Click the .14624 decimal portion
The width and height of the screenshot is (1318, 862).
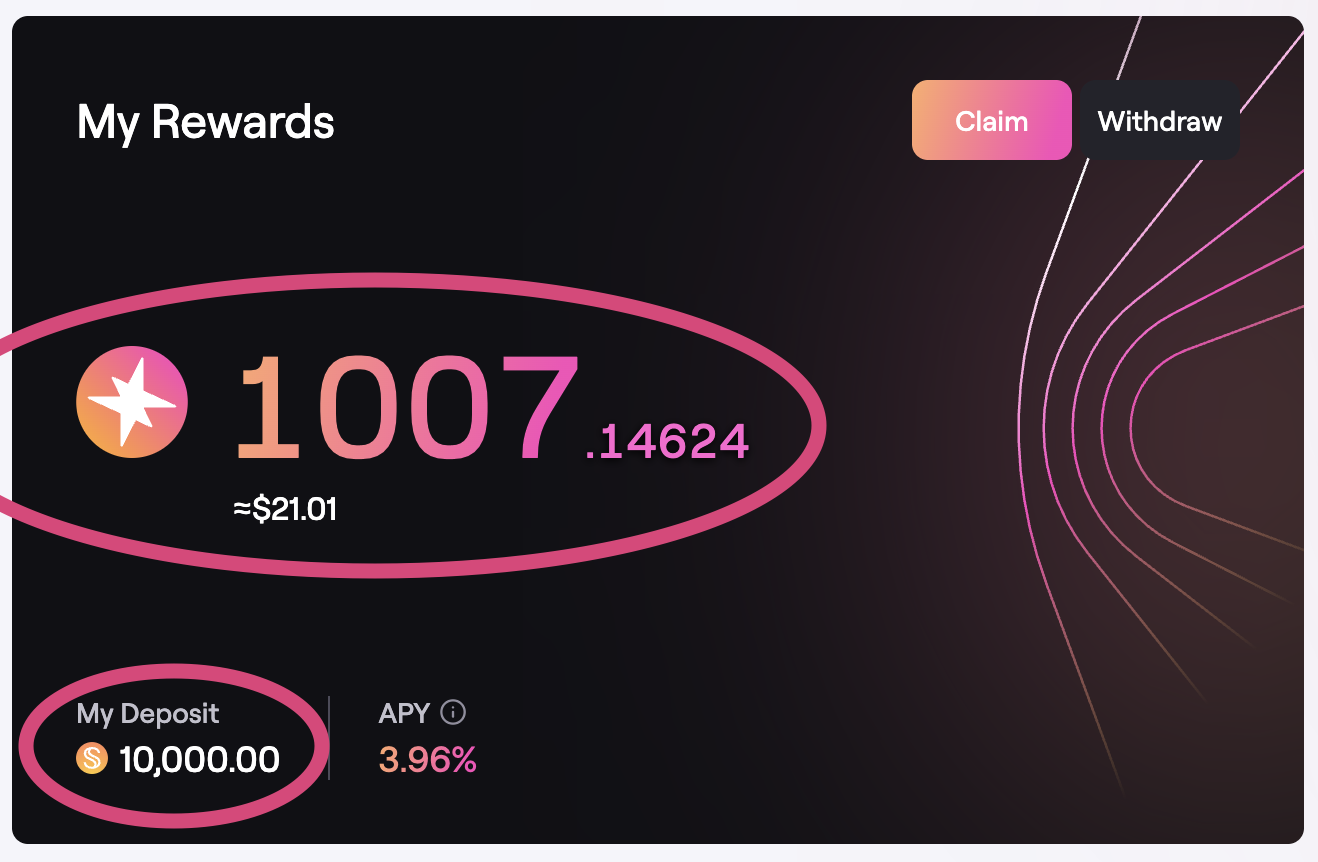[x=667, y=441]
